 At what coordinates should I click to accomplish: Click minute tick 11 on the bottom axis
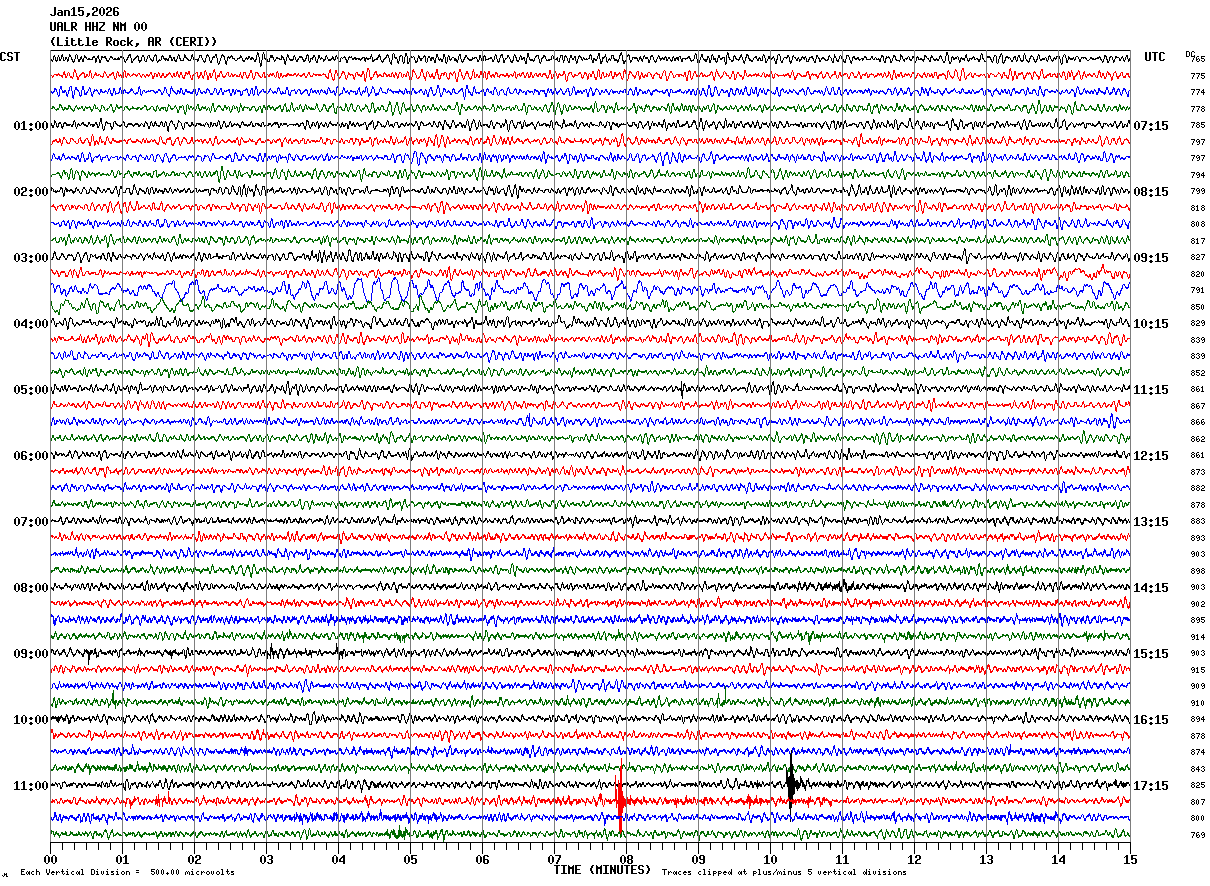842,859
